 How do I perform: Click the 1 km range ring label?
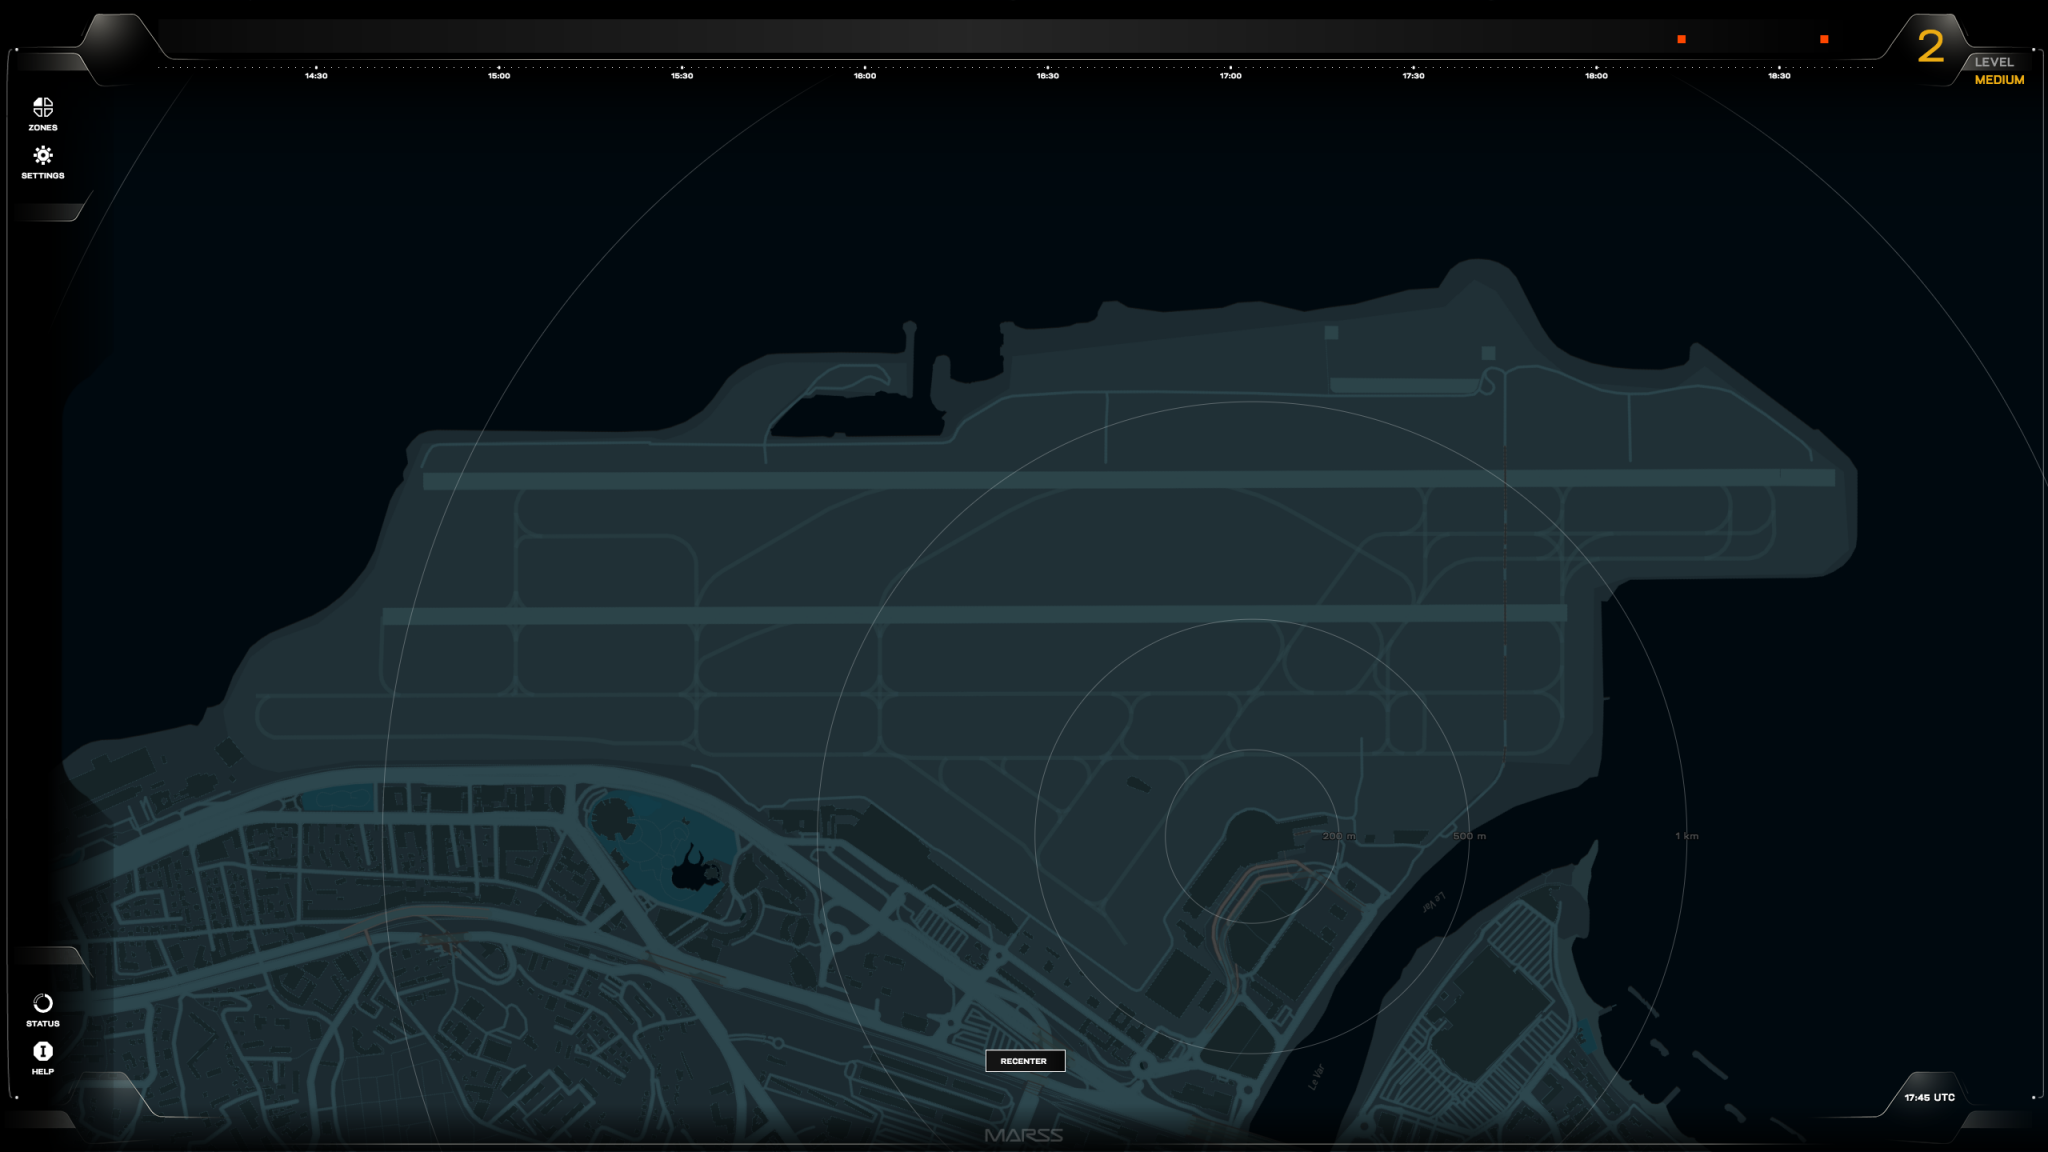coord(1687,836)
